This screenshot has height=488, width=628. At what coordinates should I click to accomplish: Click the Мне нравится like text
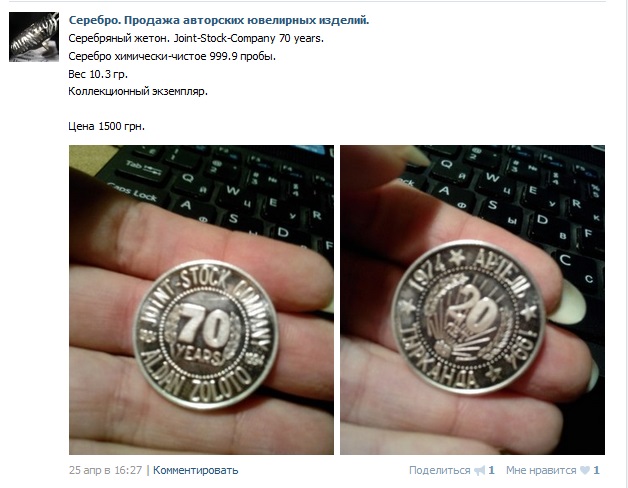[541, 470]
